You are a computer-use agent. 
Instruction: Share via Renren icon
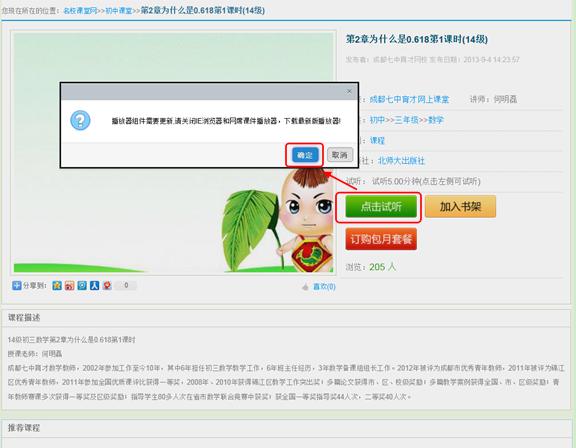[x=94, y=285]
